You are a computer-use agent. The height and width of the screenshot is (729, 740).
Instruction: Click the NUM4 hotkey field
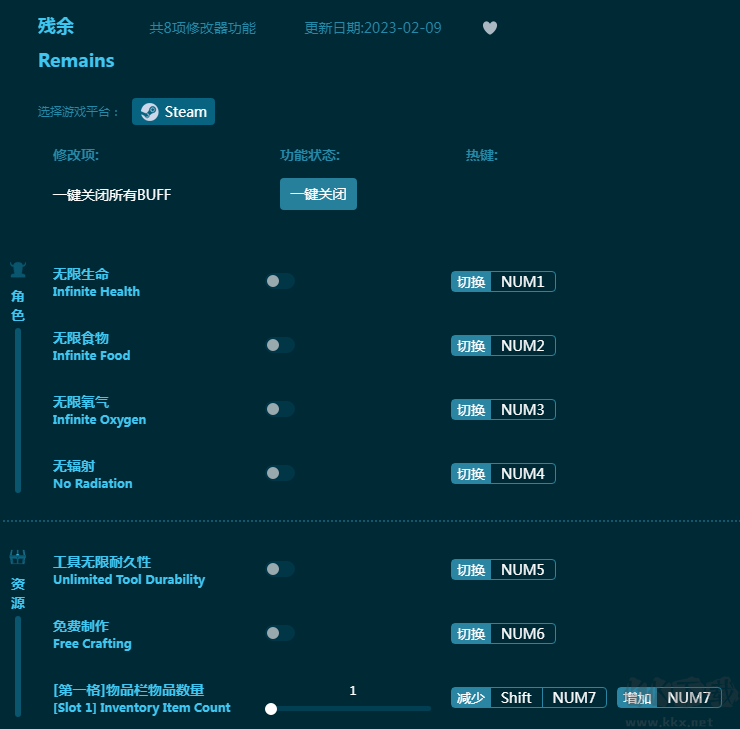point(522,474)
